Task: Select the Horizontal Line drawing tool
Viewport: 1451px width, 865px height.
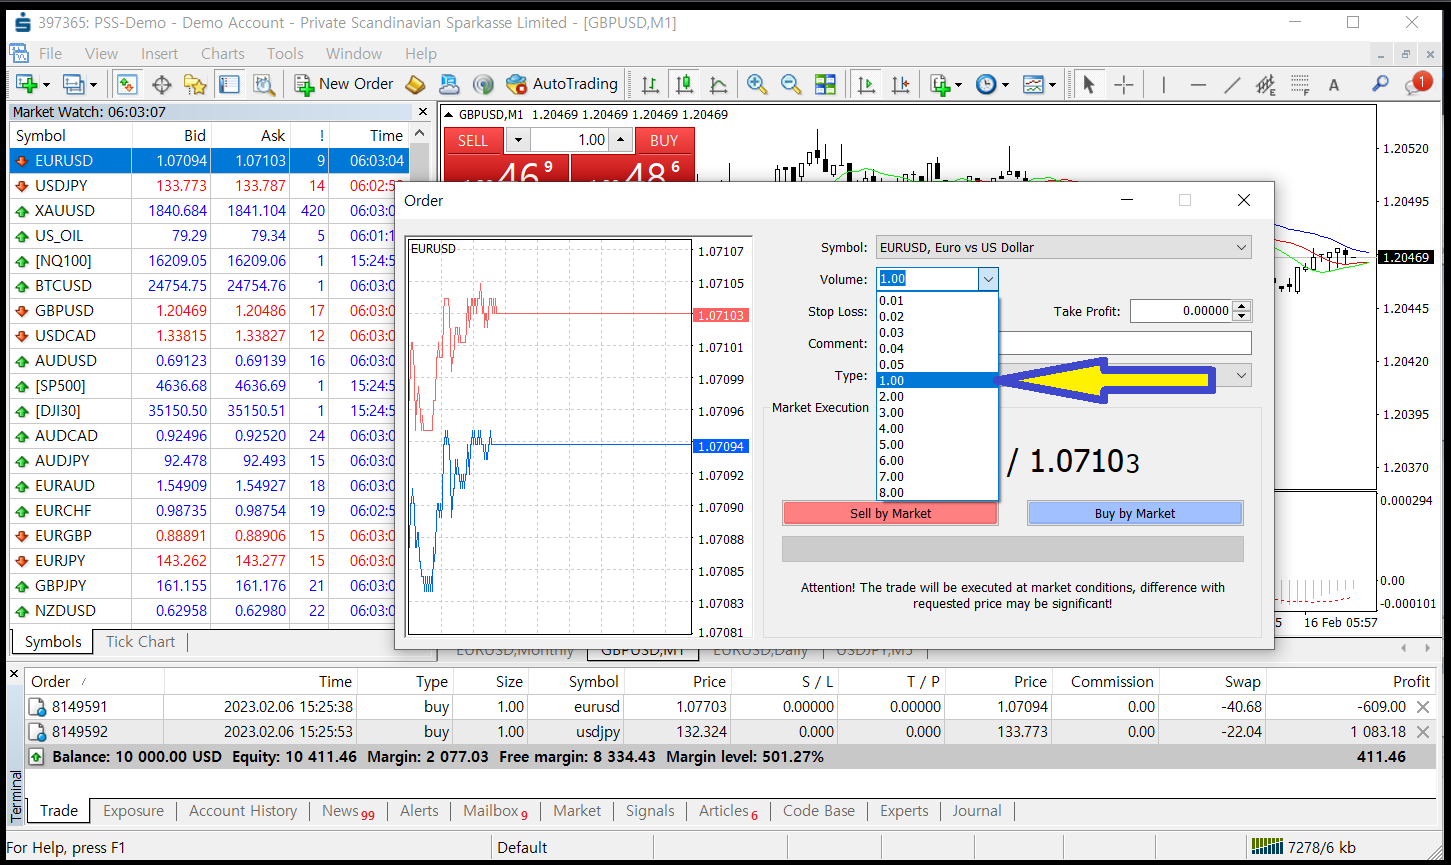Action: (1198, 85)
